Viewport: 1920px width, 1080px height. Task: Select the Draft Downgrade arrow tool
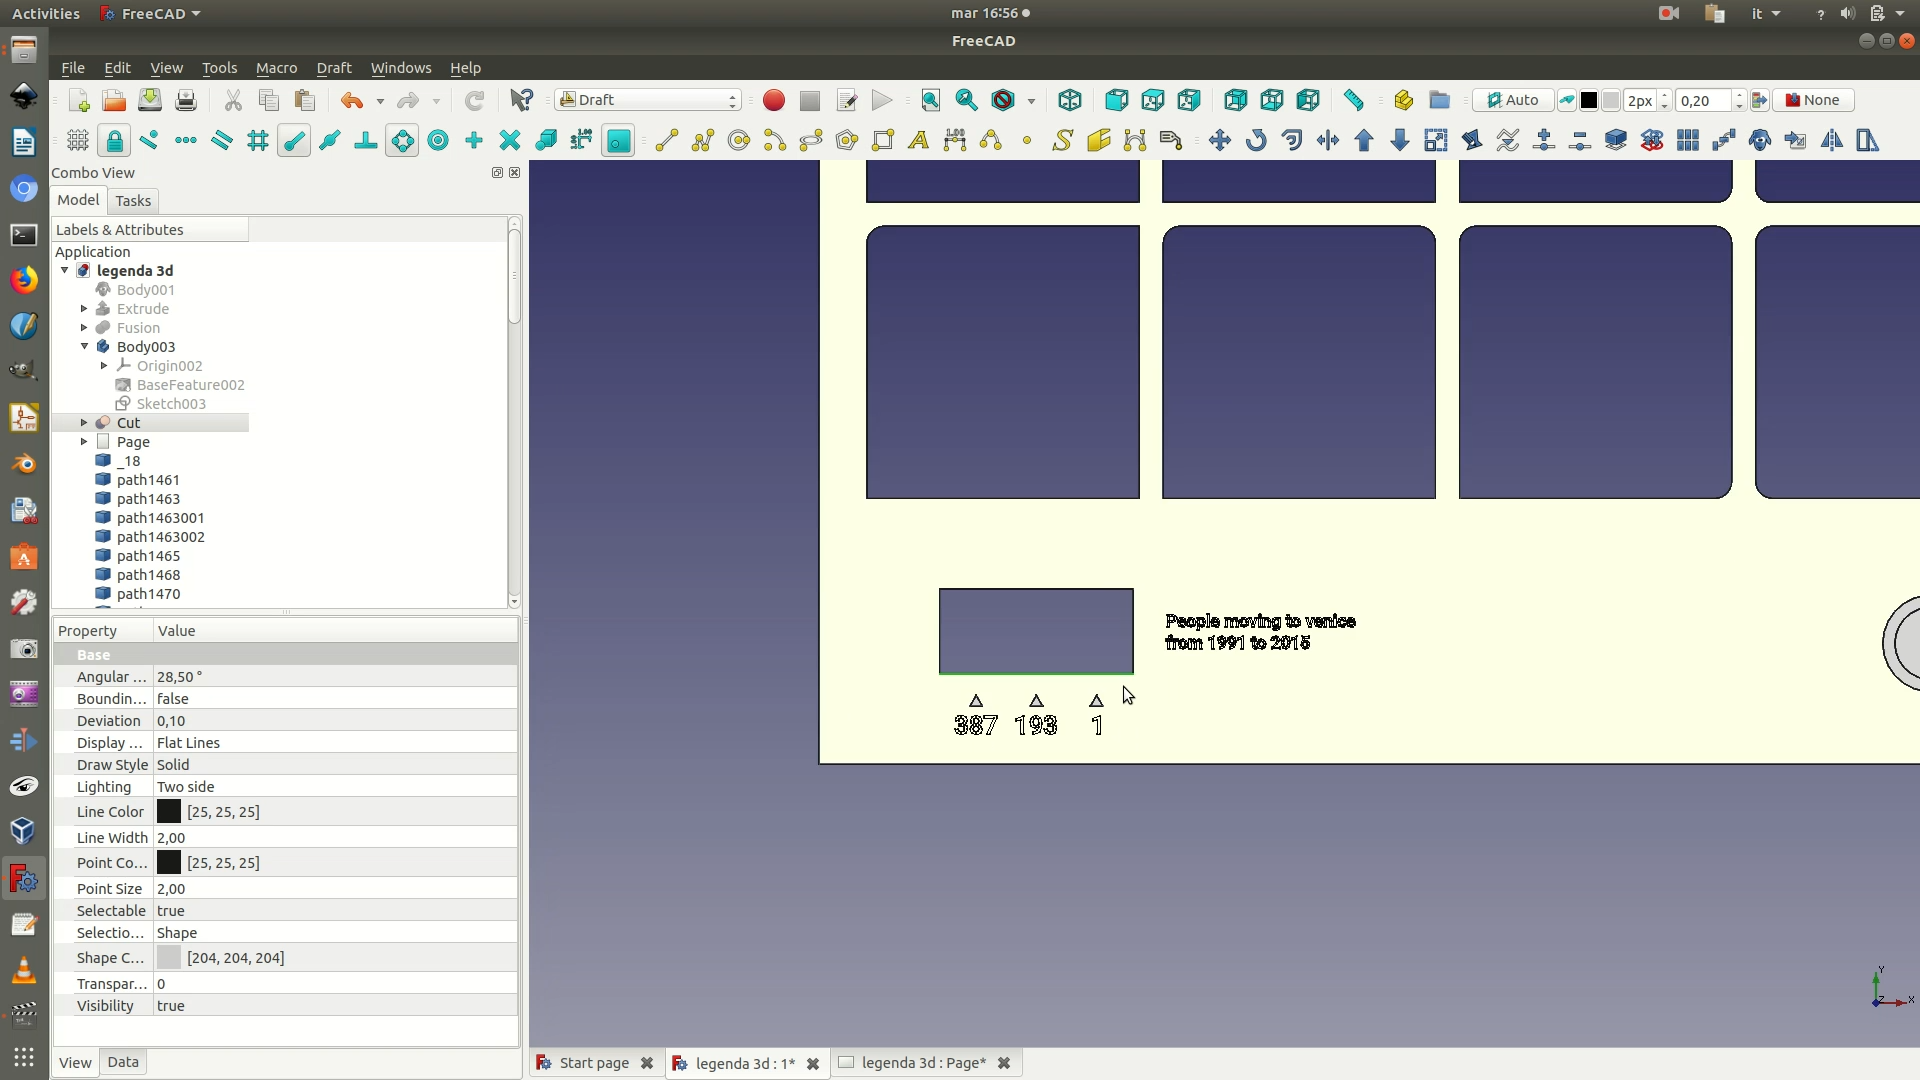pos(1400,140)
